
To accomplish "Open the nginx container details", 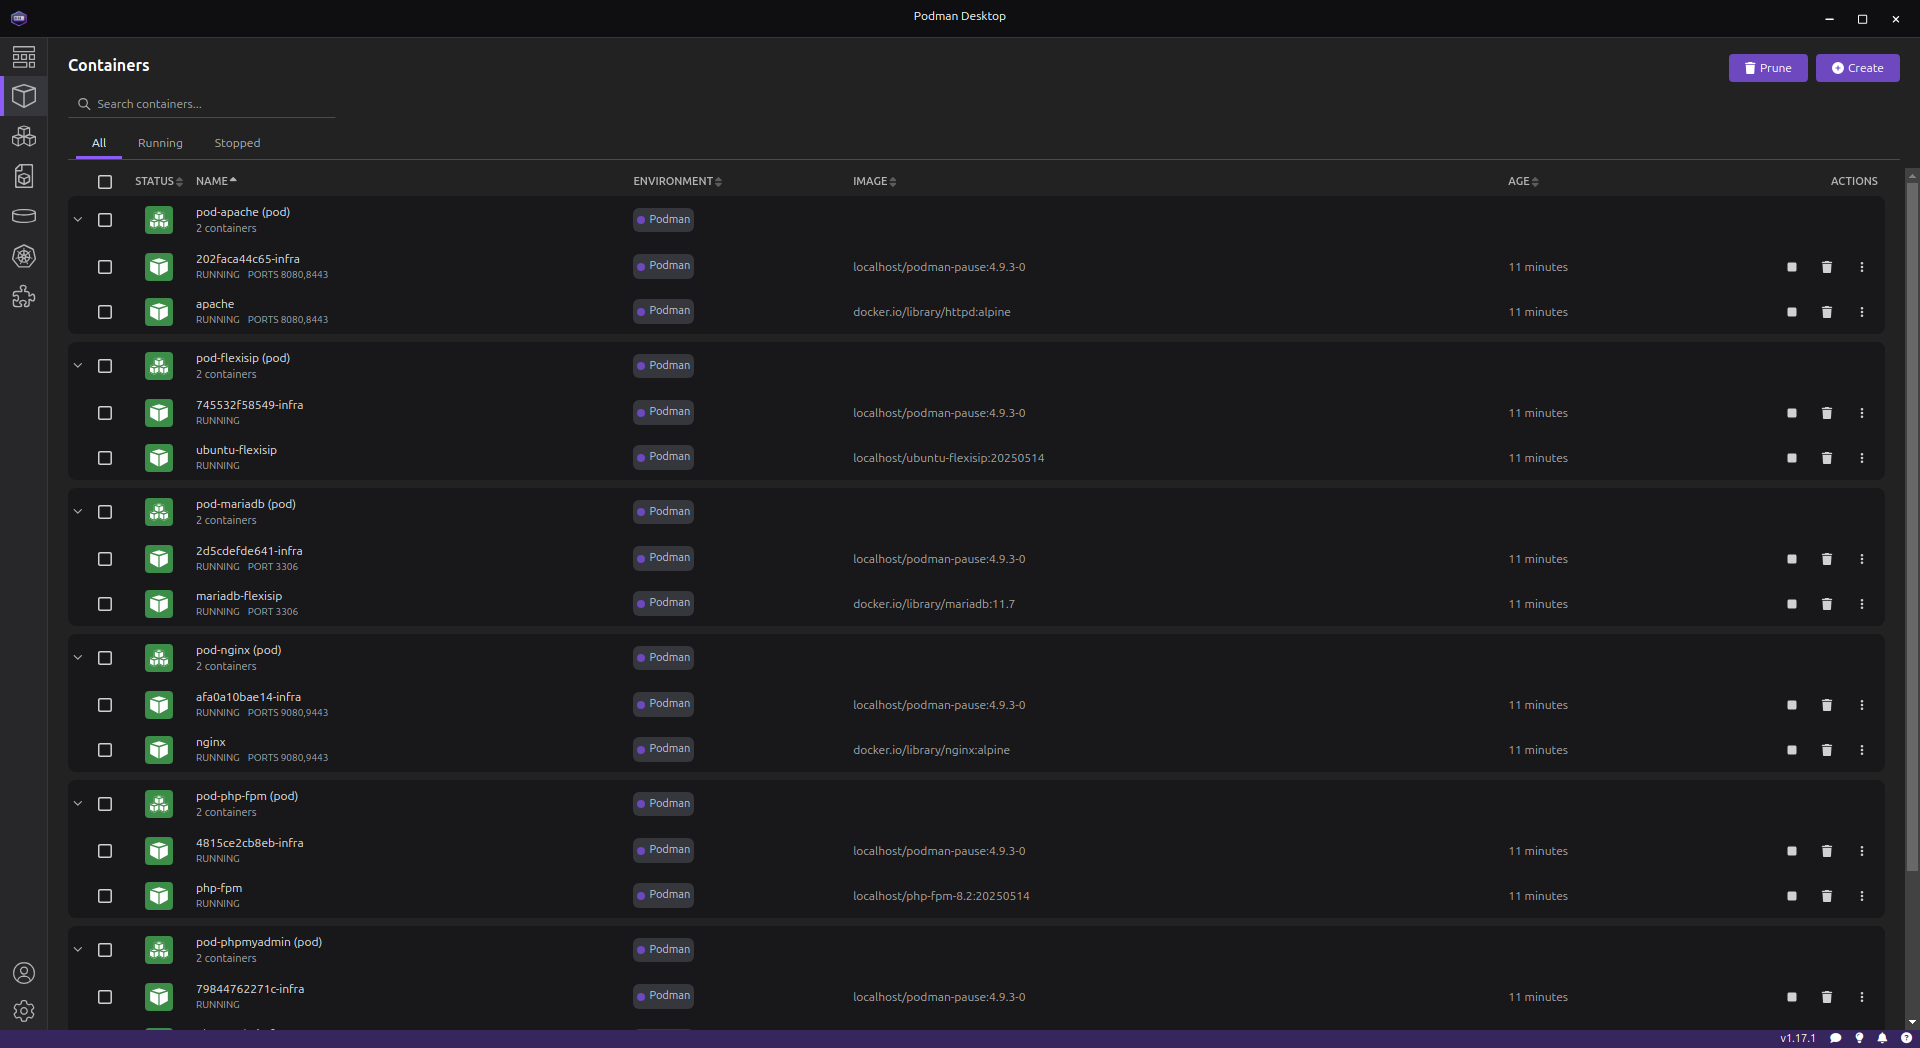I will pyautogui.click(x=210, y=742).
